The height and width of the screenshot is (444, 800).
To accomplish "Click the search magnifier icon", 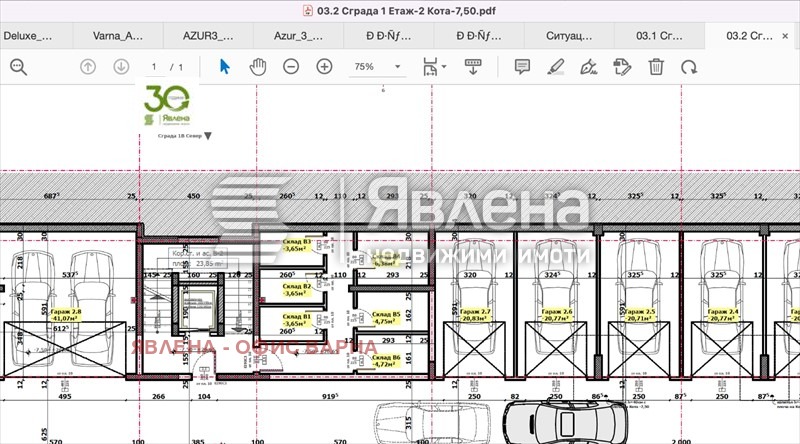I will coord(18,67).
